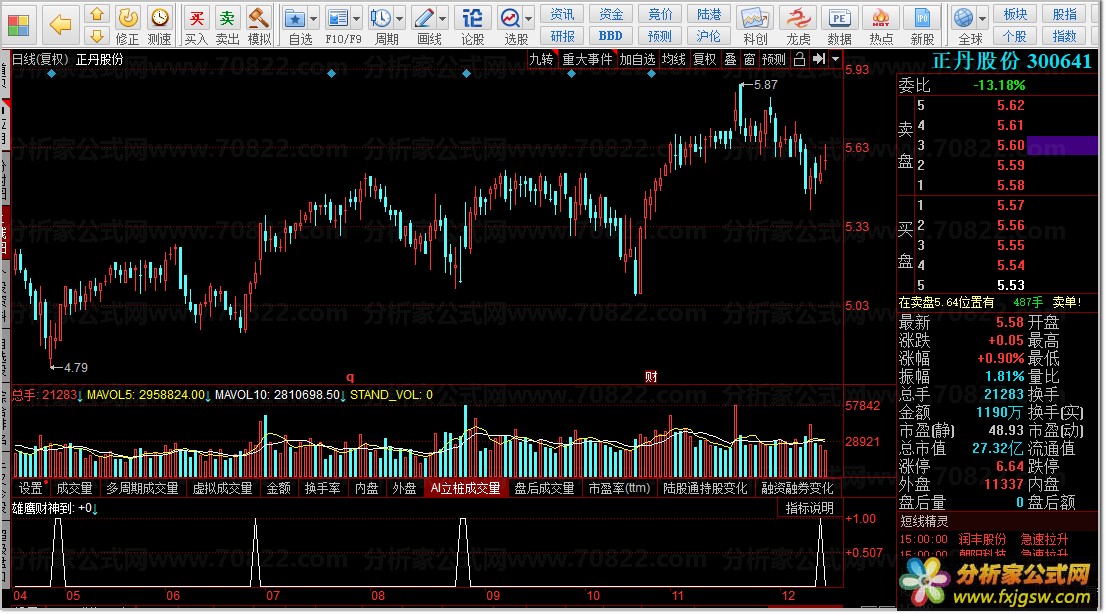Toggle the 预测 option on chart toolbar
This screenshot has height=614, width=1107.
point(774,60)
